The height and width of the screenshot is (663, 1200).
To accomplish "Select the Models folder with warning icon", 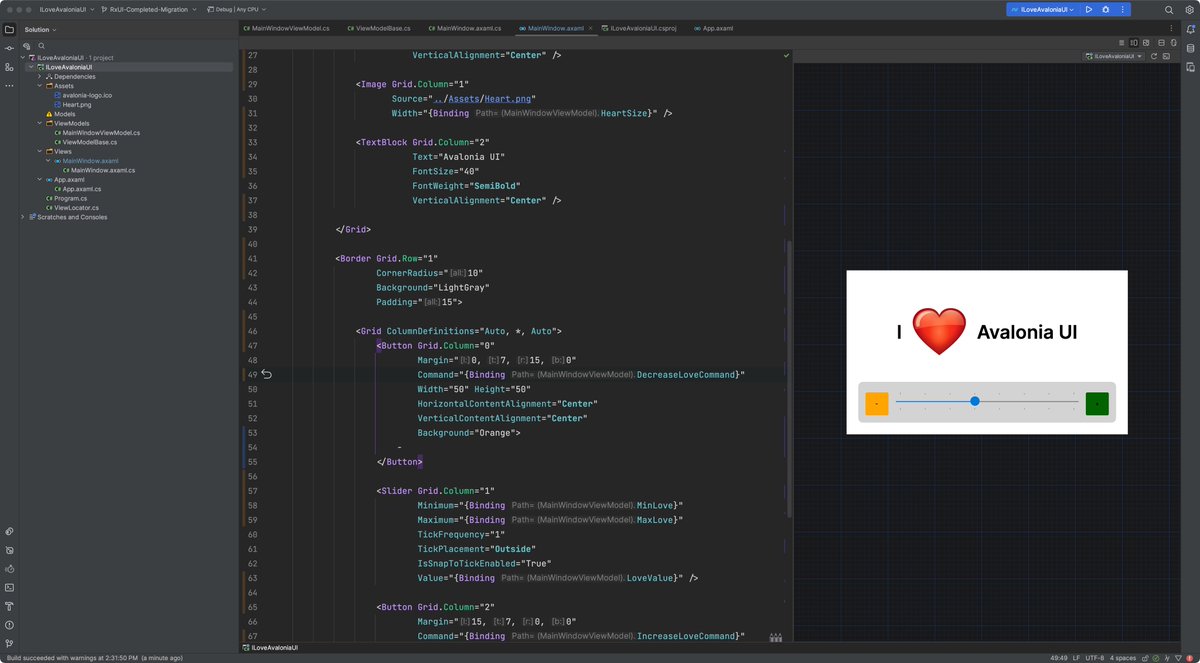I will click(x=60, y=114).
